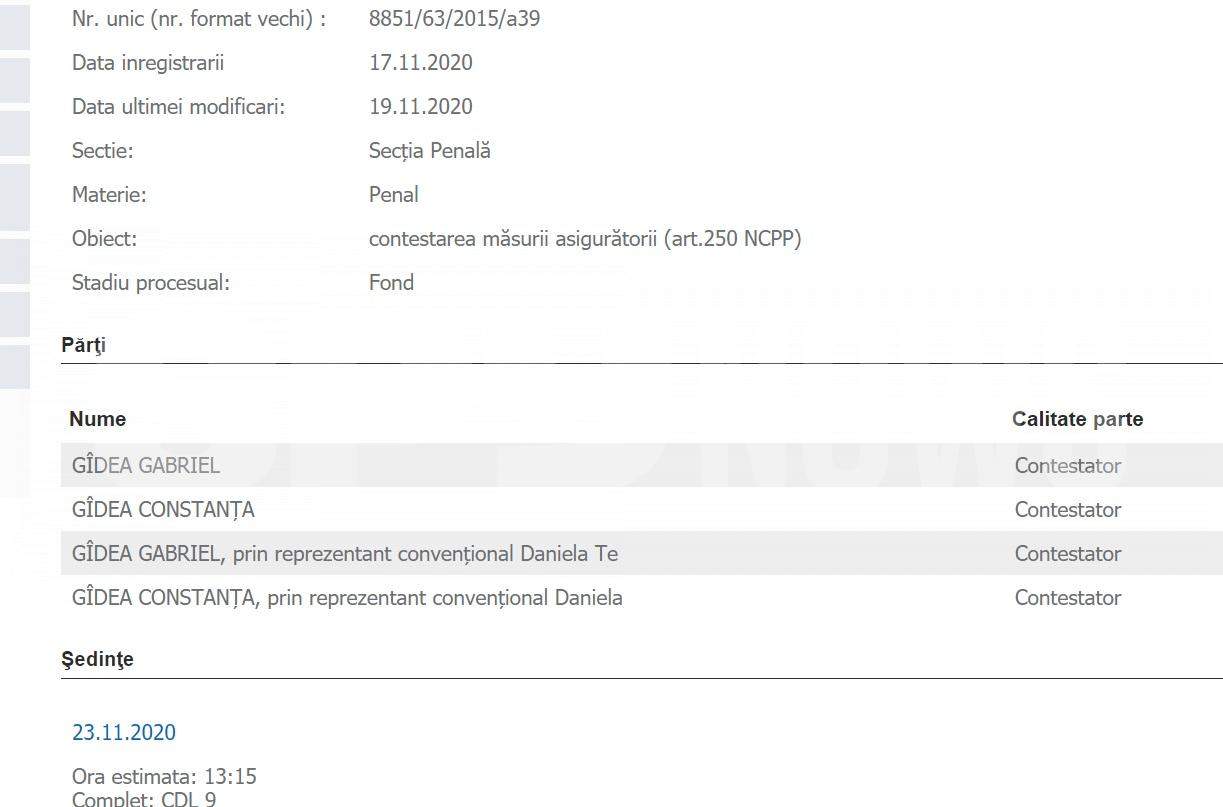Open the 23.11.2020 hearing date link
The height and width of the screenshot is (807, 1223).
coord(123,732)
